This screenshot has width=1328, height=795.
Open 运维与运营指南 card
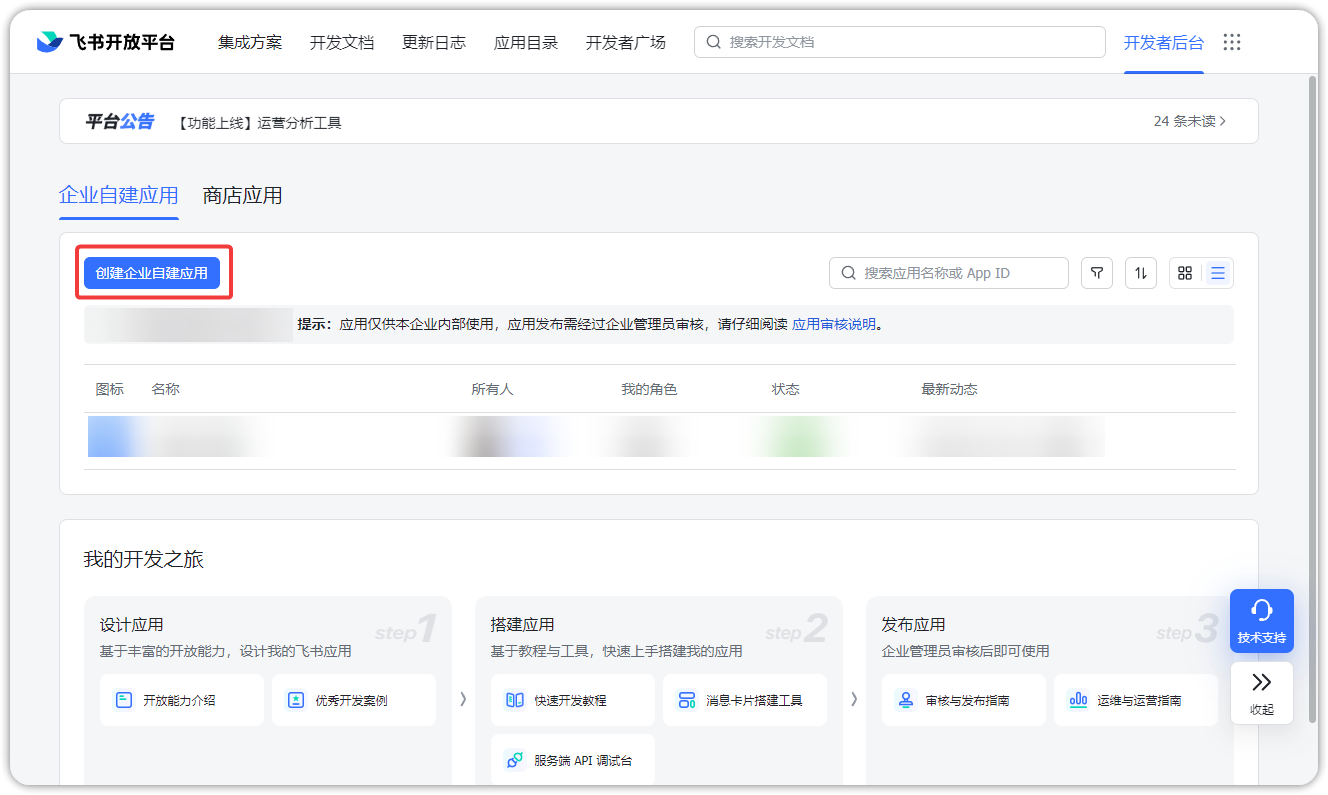click(x=1136, y=700)
